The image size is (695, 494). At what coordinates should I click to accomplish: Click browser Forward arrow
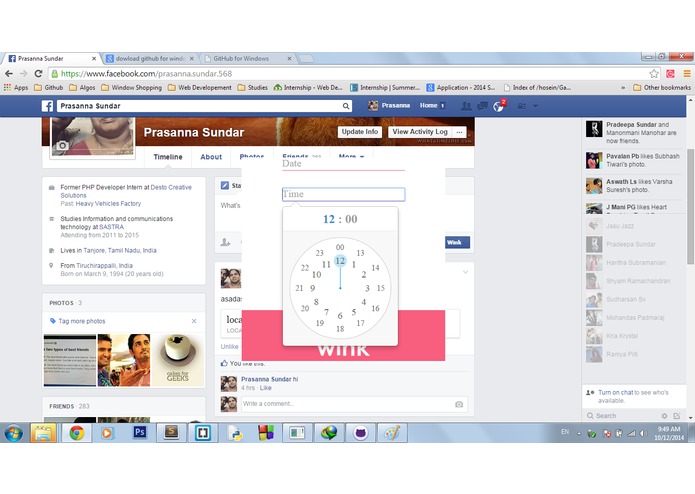tap(24, 74)
